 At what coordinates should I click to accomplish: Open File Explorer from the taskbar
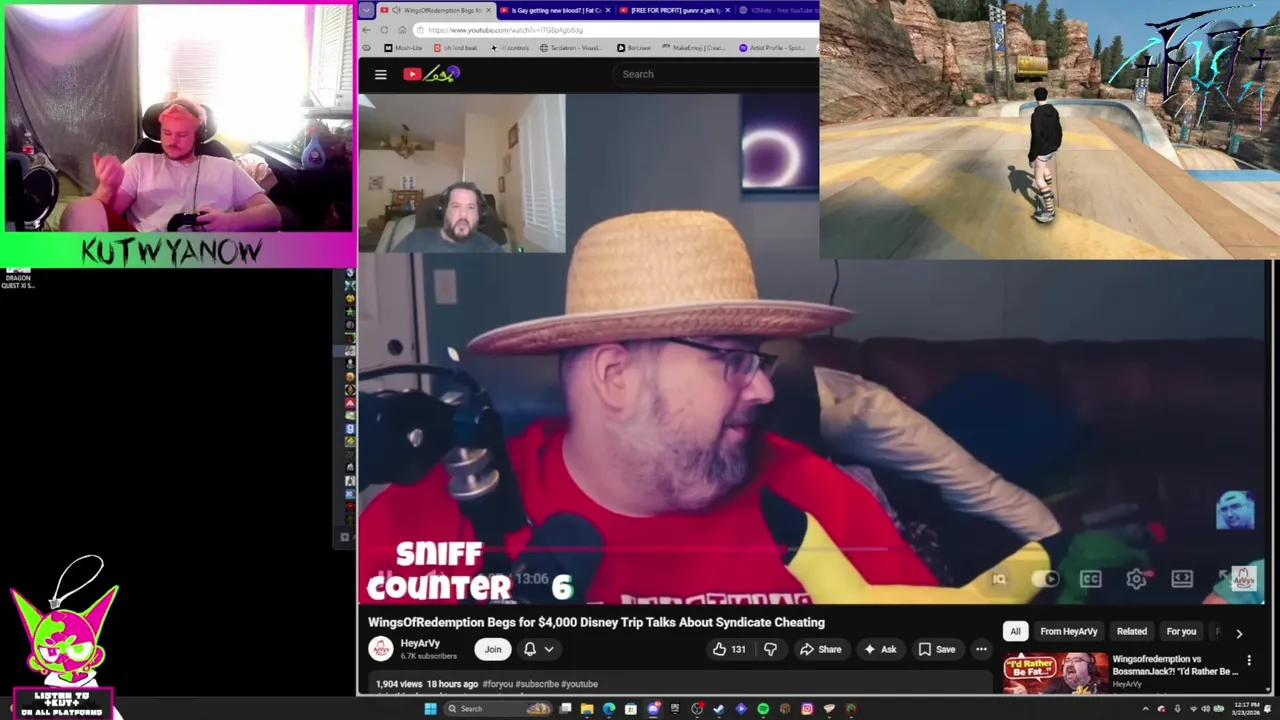coord(587,709)
